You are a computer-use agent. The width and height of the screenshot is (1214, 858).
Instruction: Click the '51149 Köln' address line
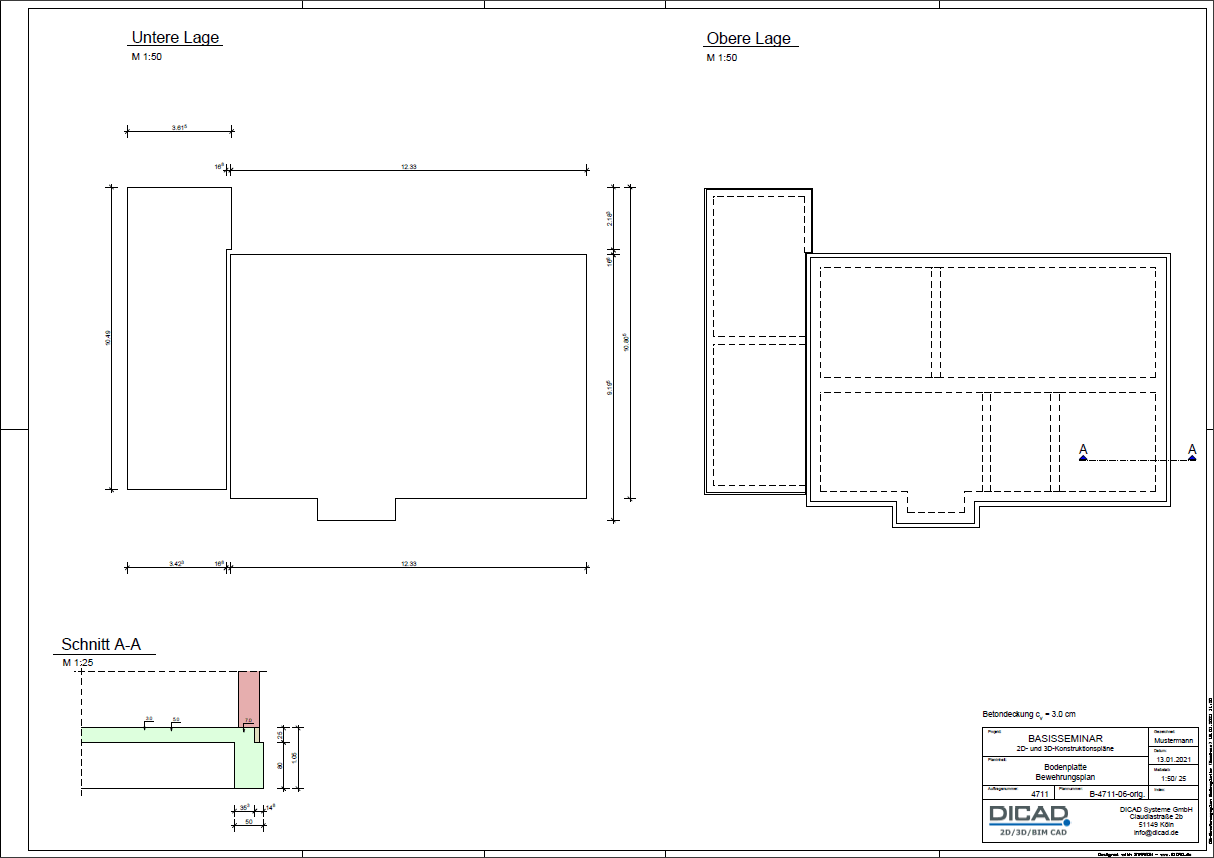(1156, 825)
